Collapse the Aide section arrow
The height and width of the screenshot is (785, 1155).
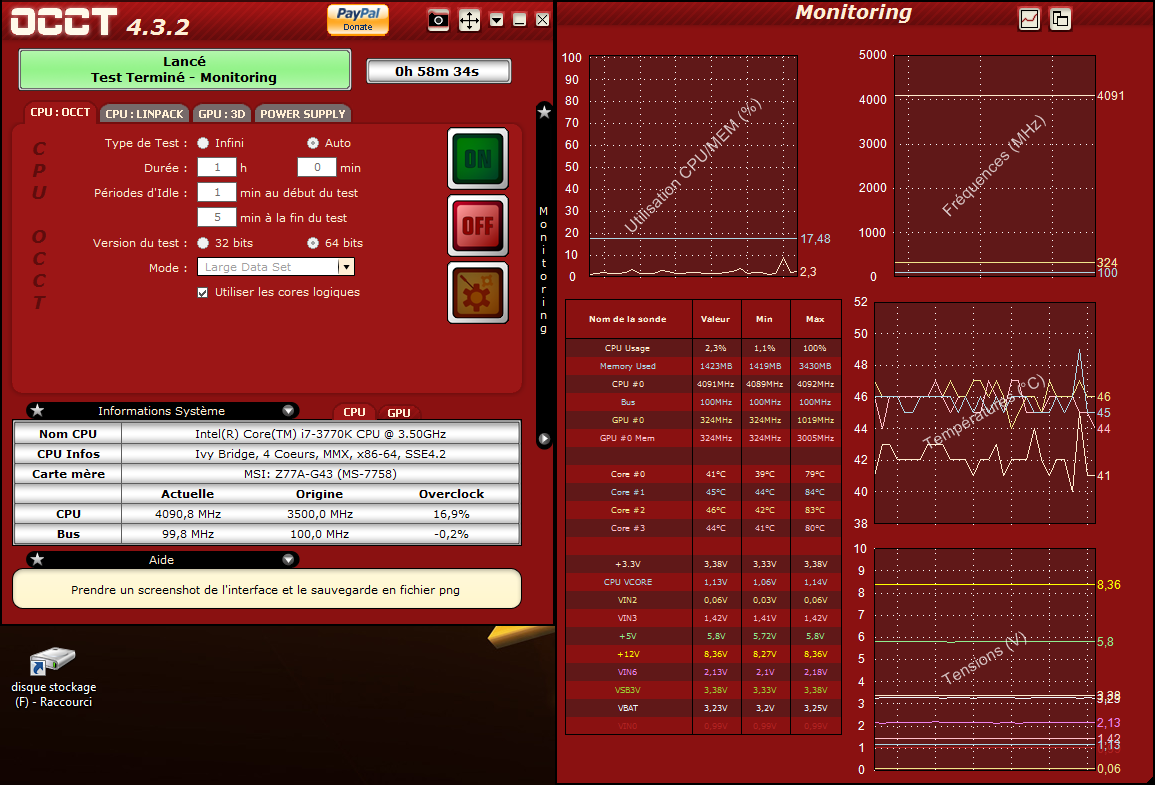[288, 560]
